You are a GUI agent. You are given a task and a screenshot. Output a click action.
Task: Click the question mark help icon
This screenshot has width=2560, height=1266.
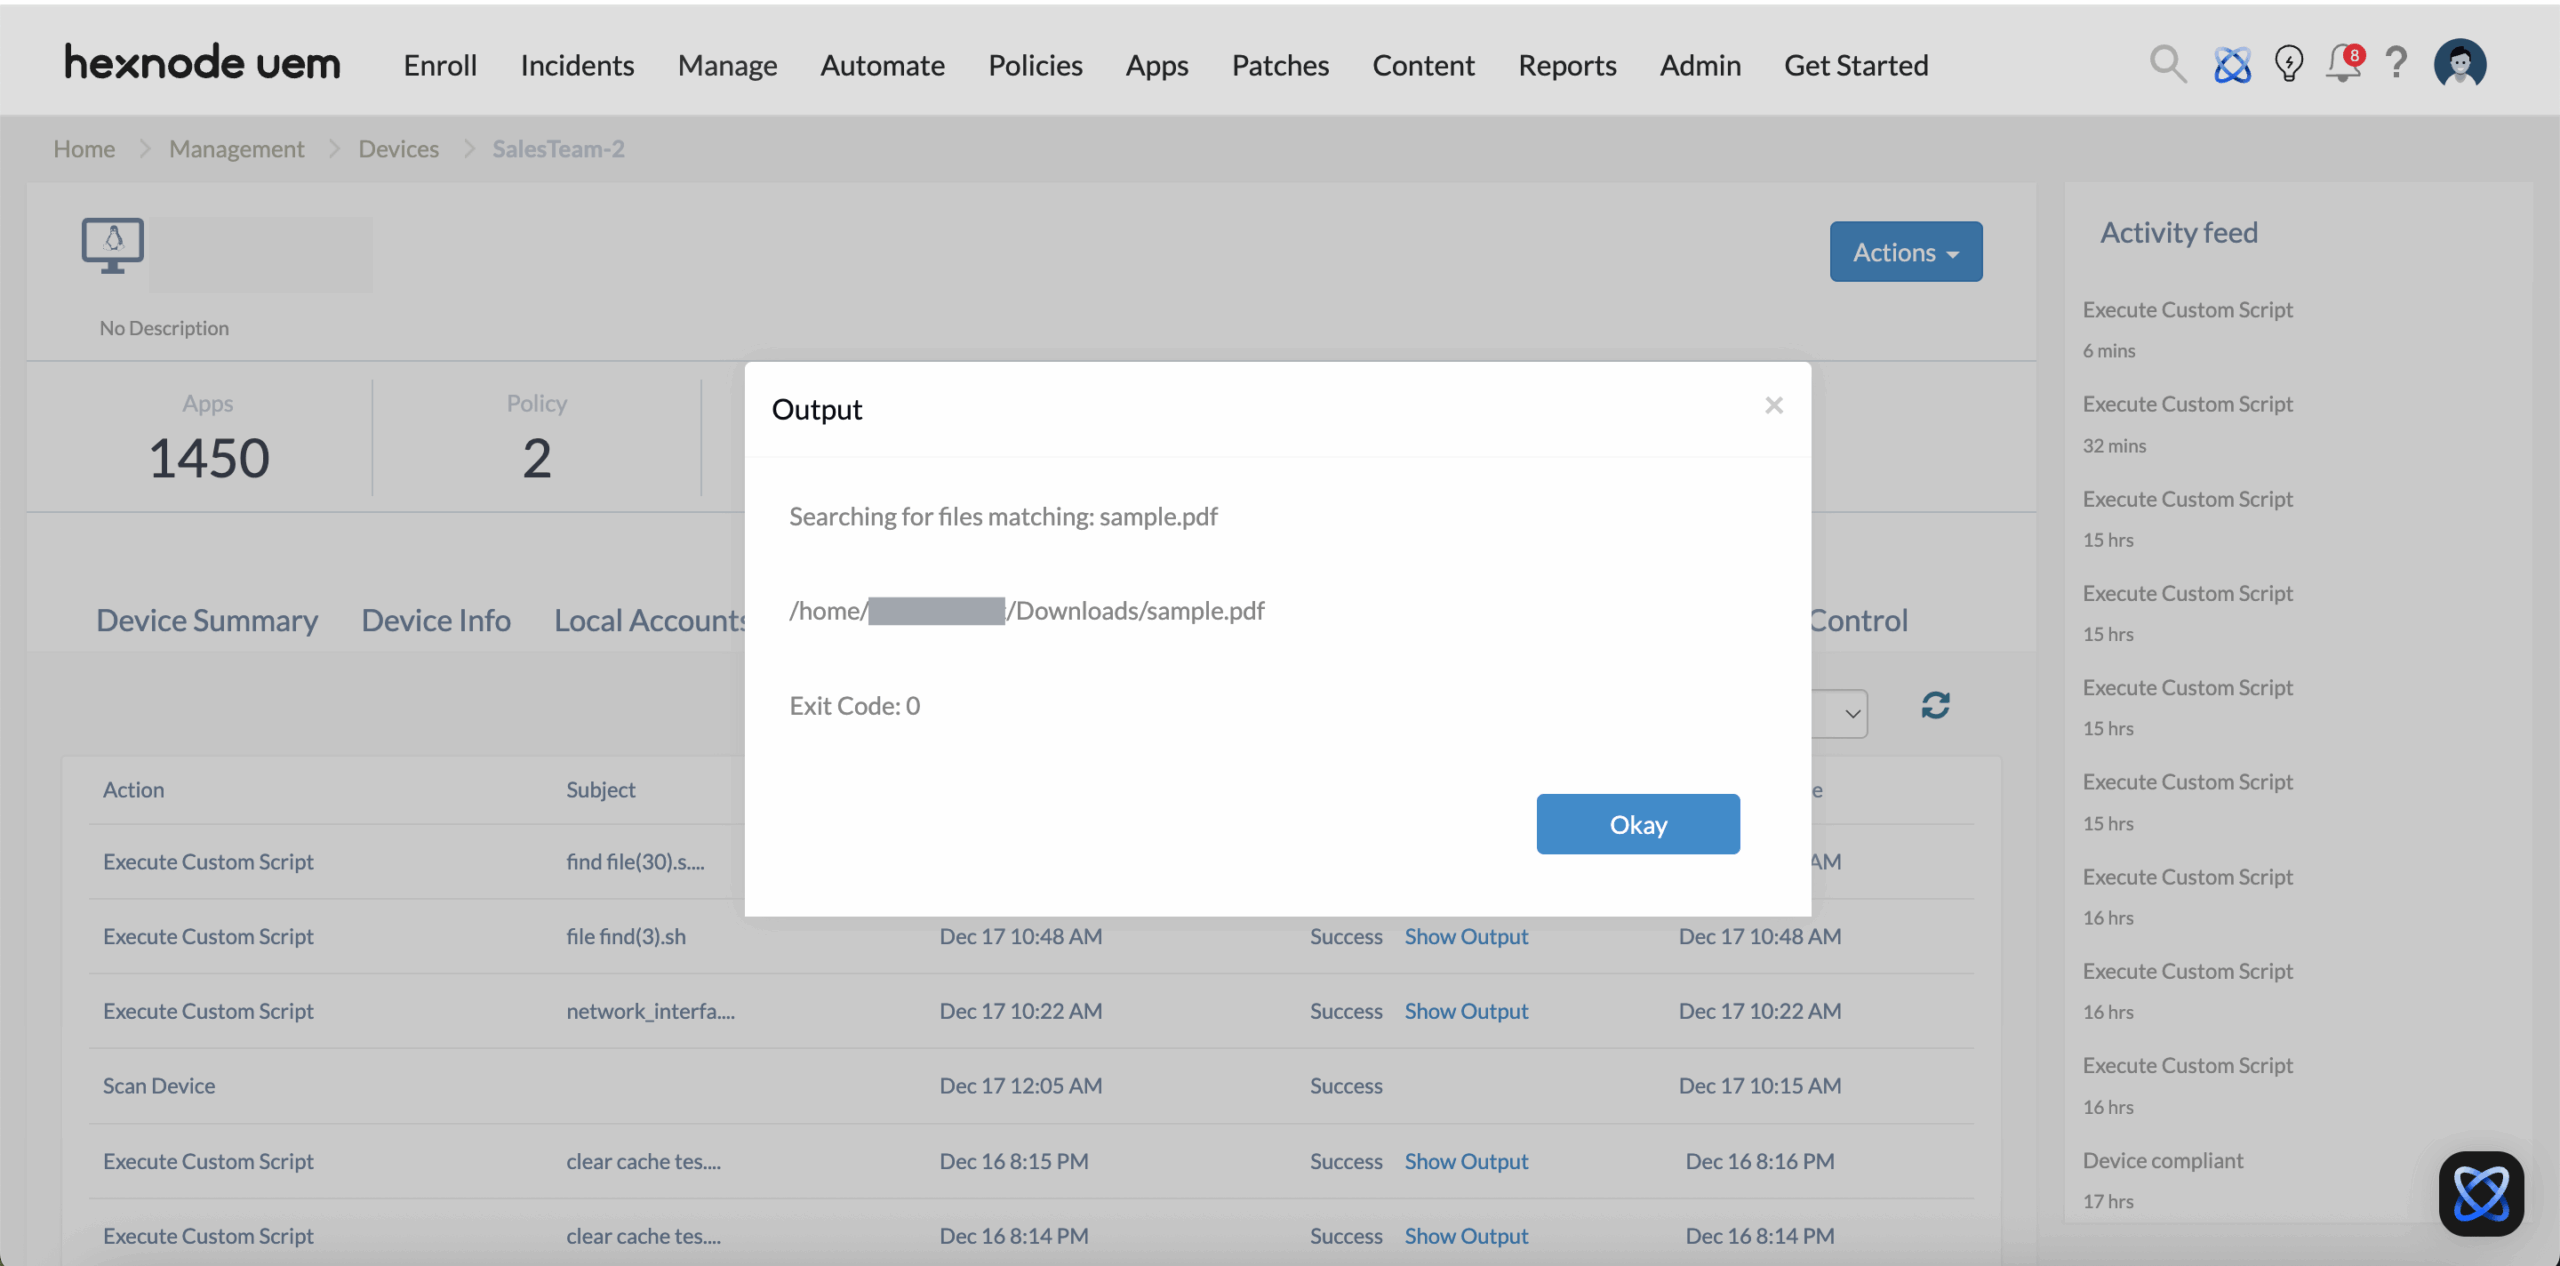[2396, 63]
